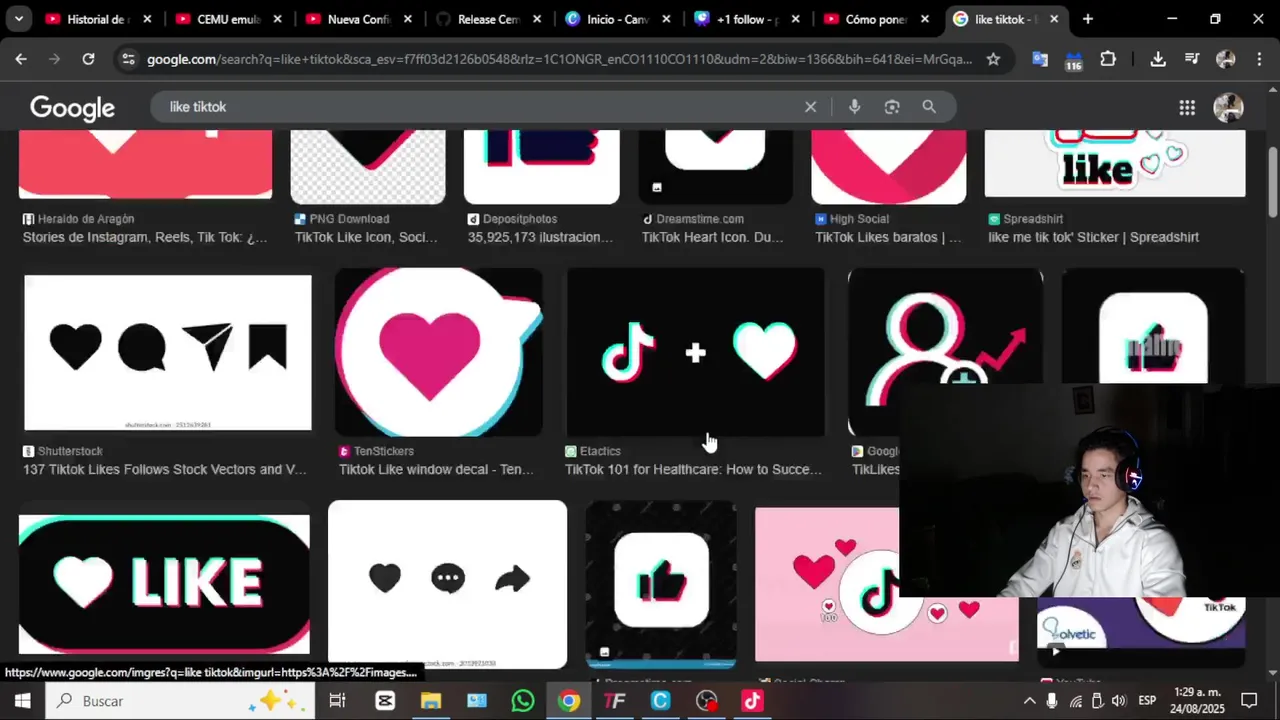
Task: View site information icon in address bar
Action: tap(128, 59)
